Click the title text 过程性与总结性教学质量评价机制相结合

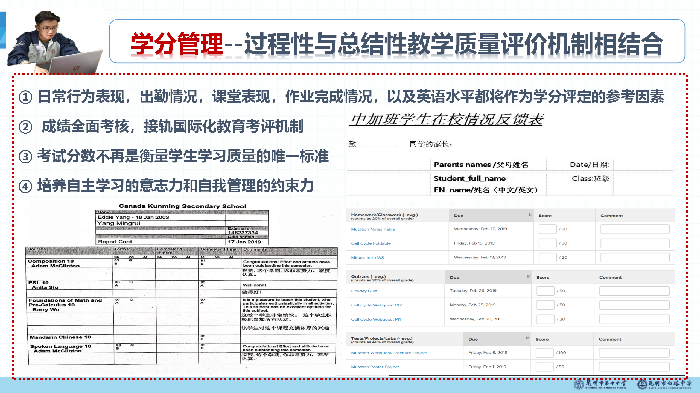click(x=454, y=44)
